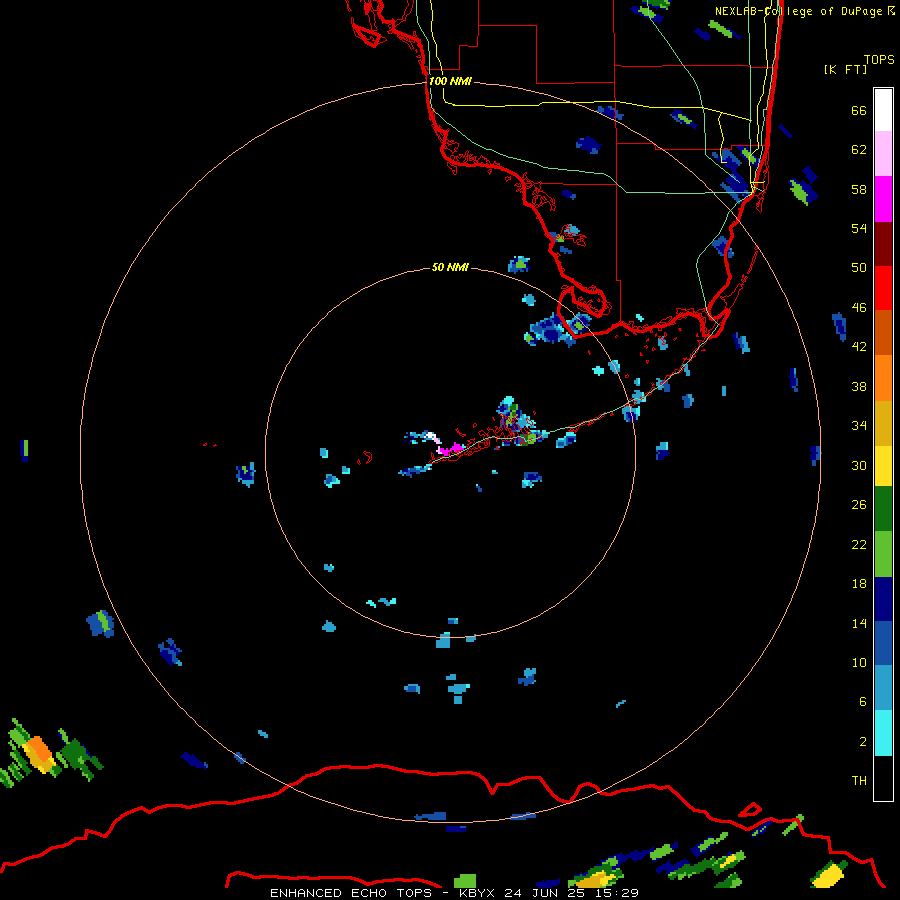Click the 10 legend value
Image resolution: width=900 pixels, height=900 pixels.
859,662
